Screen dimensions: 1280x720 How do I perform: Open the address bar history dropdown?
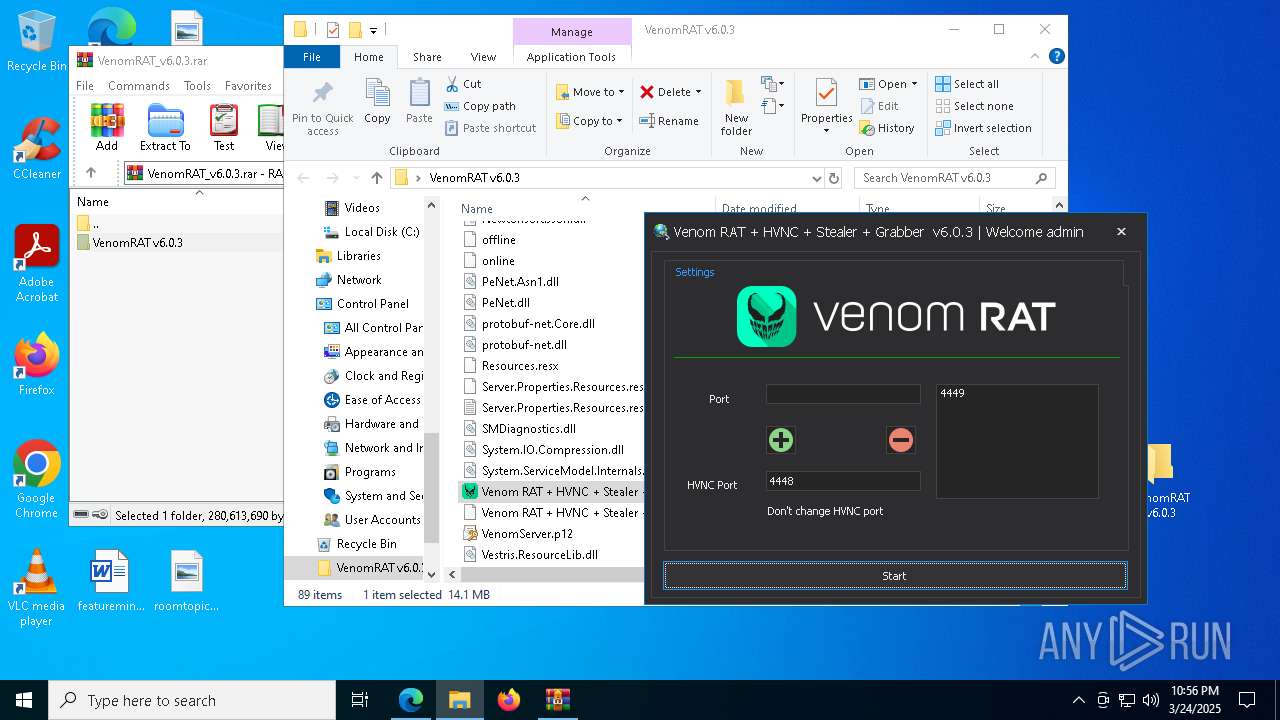click(x=817, y=178)
